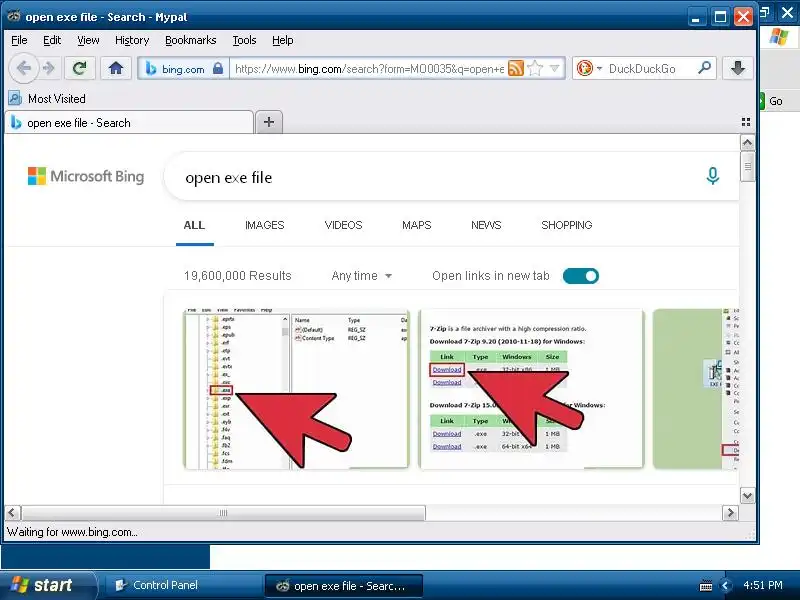Click the Go button in background window
The image size is (800, 600).
[x=775, y=101]
